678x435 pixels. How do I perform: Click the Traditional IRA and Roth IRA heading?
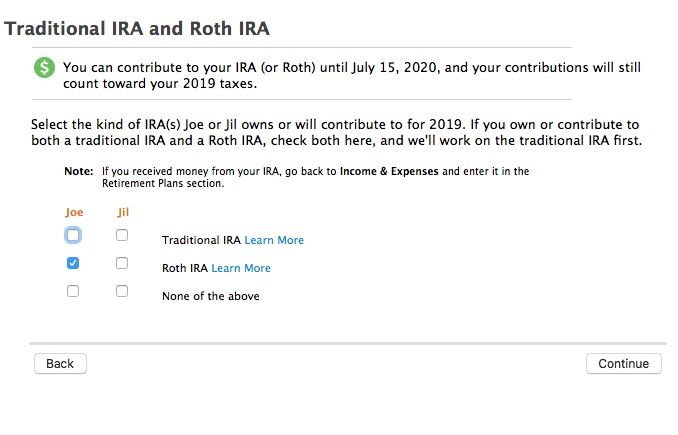(137, 28)
